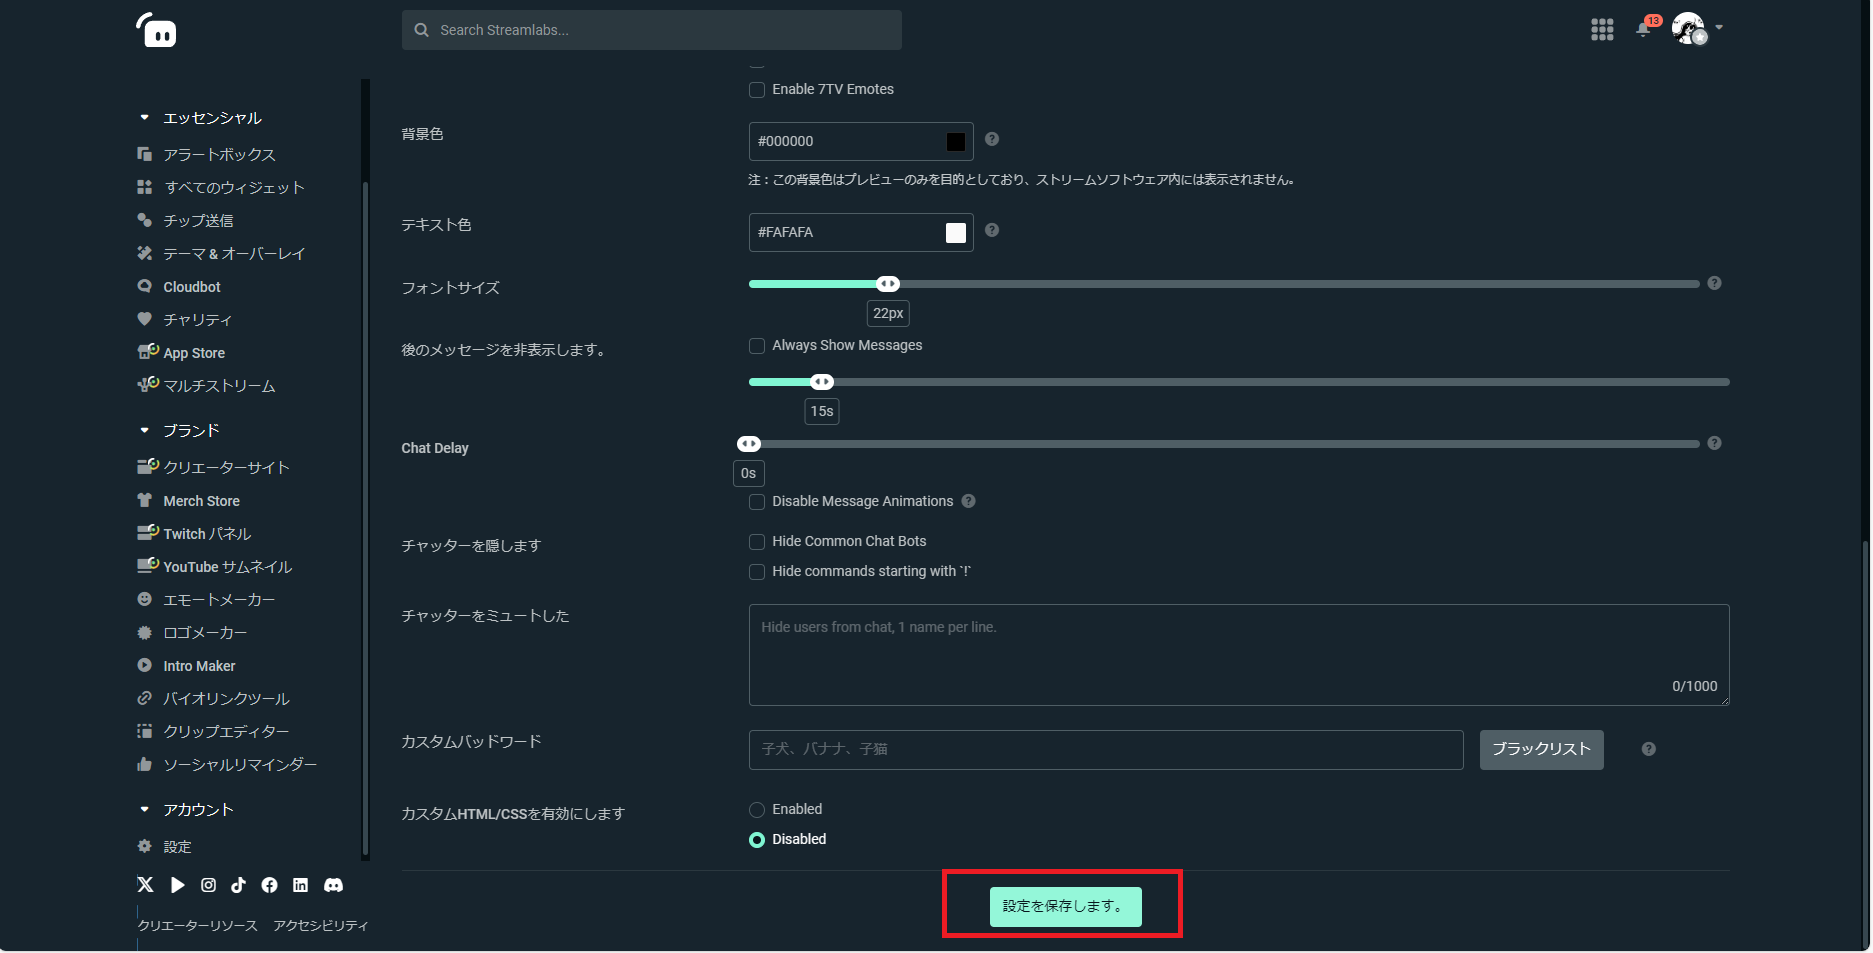Click the help icon beside フォントサイズ slider
The height and width of the screenshot is (953, 1873).
coord(1714,283)
